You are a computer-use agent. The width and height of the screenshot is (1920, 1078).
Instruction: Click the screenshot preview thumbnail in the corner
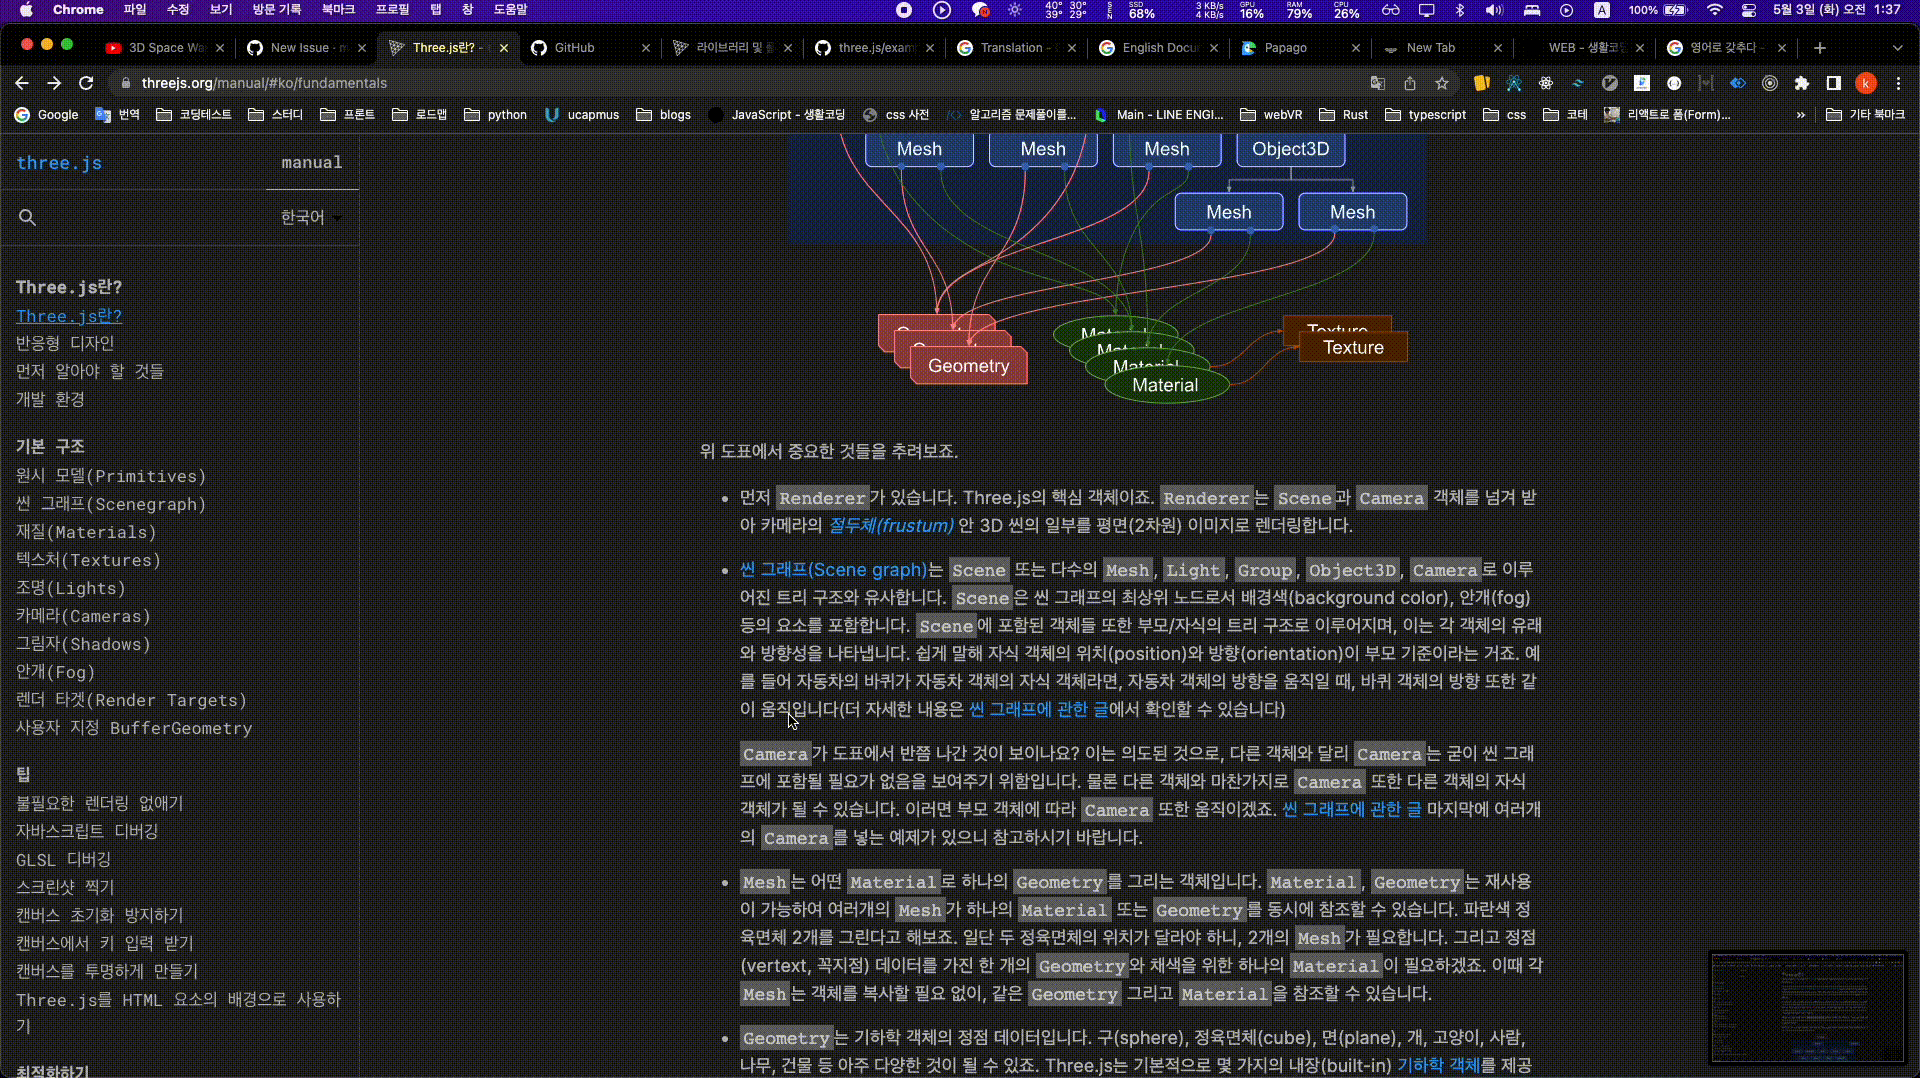[x=1807, y=1007]
